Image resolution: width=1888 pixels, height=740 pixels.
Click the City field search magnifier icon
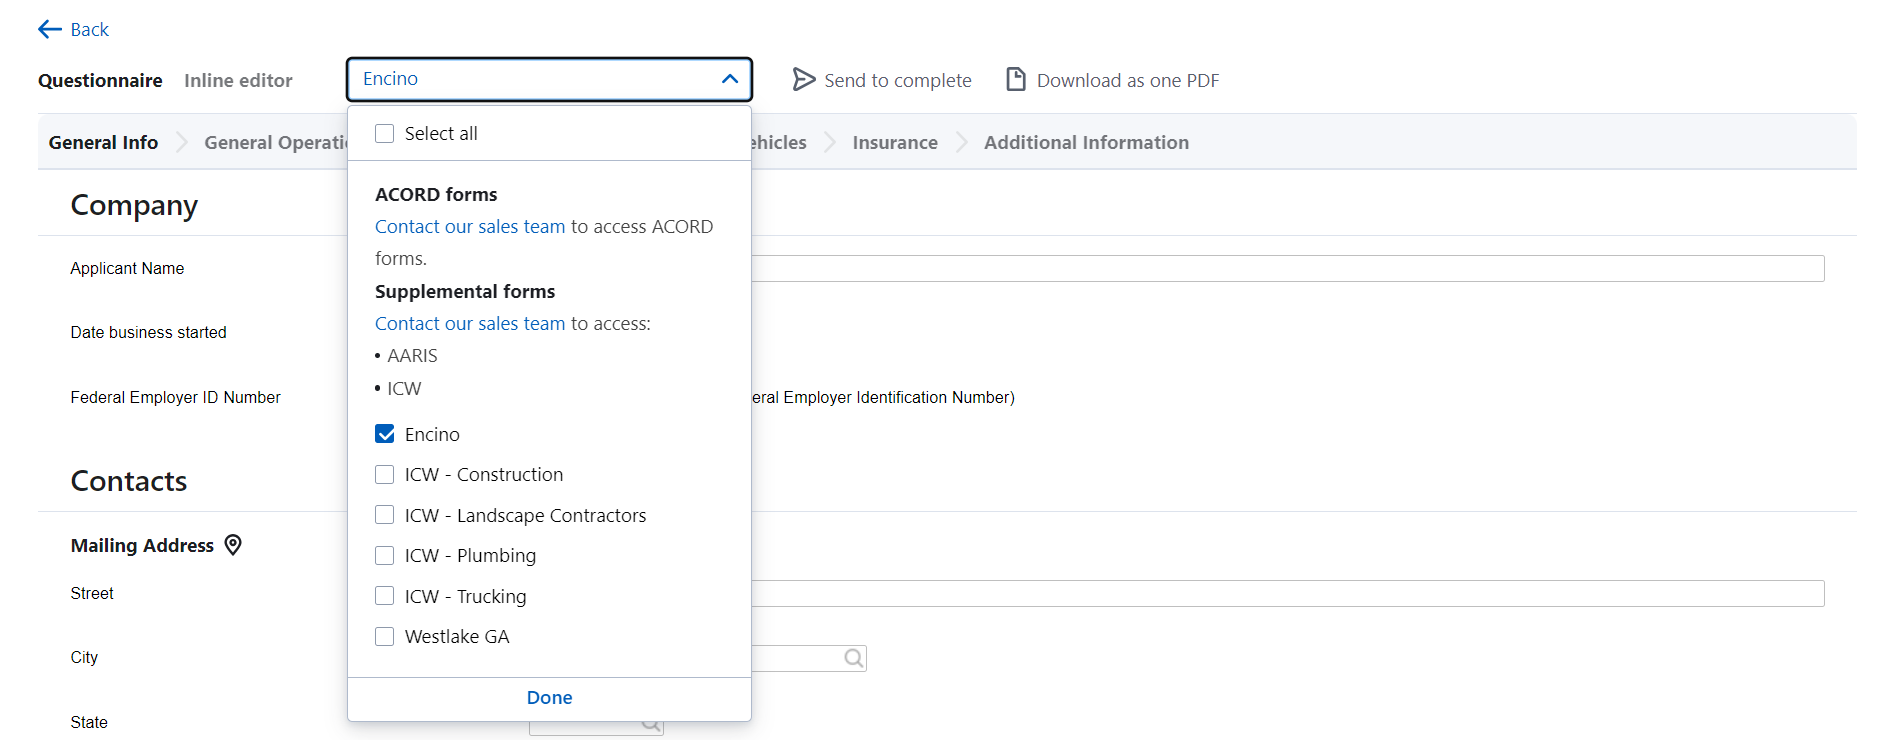[853, 658]
